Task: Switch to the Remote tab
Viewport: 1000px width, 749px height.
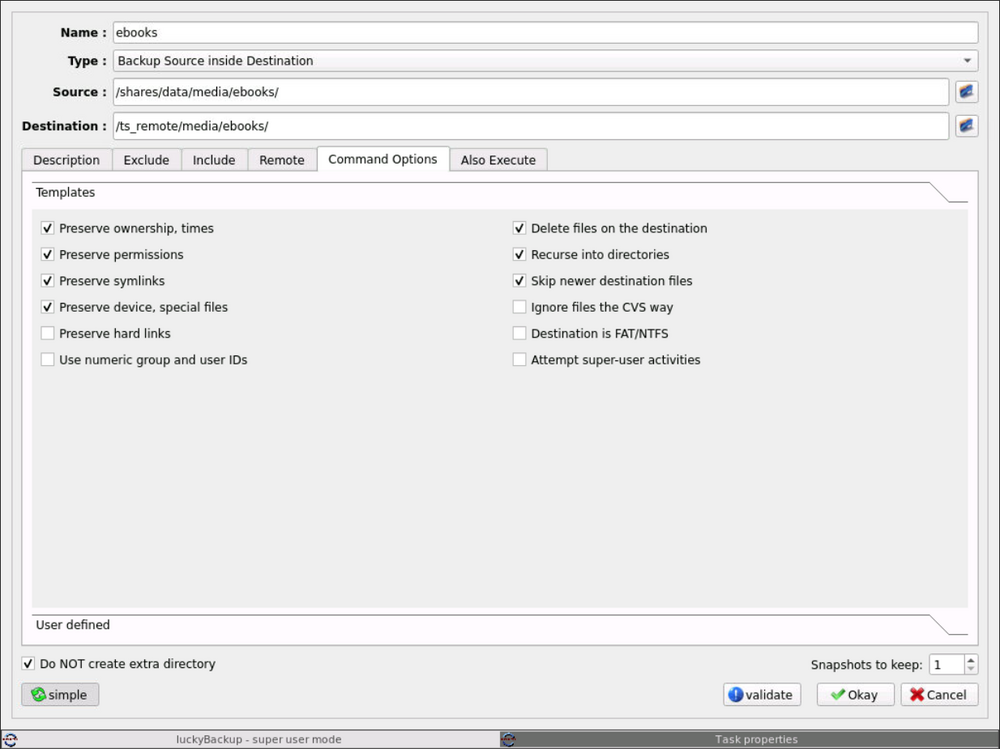Action: pyautogui.click(x=282, y=160)
